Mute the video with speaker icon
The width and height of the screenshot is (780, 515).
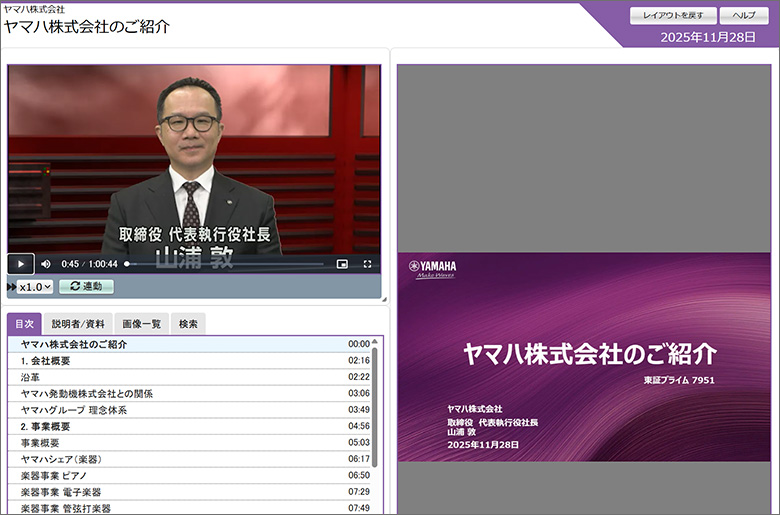click(46, 264)
